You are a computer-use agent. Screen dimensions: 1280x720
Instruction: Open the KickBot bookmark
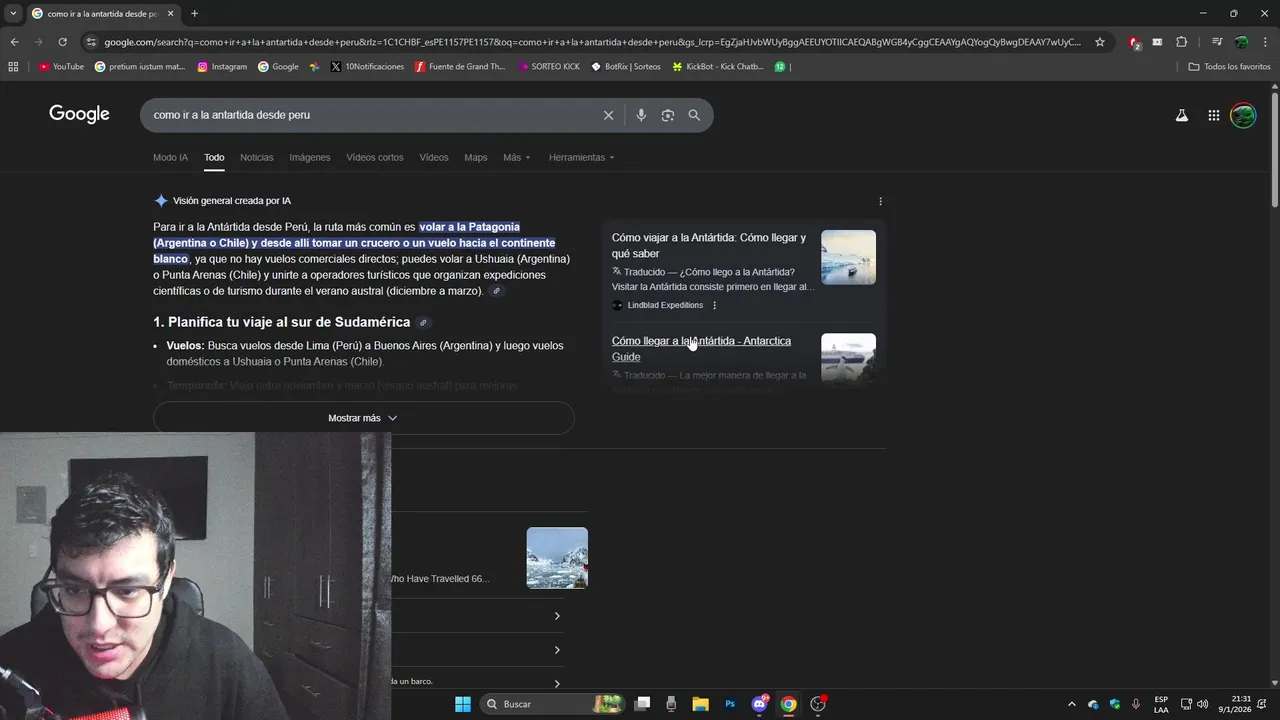718,67
